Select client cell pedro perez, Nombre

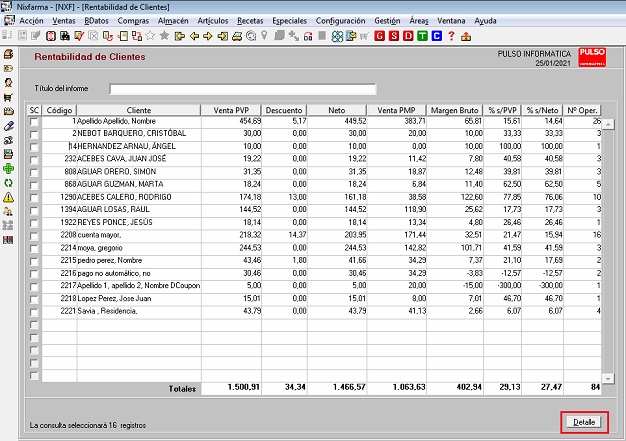coord(139,261)
